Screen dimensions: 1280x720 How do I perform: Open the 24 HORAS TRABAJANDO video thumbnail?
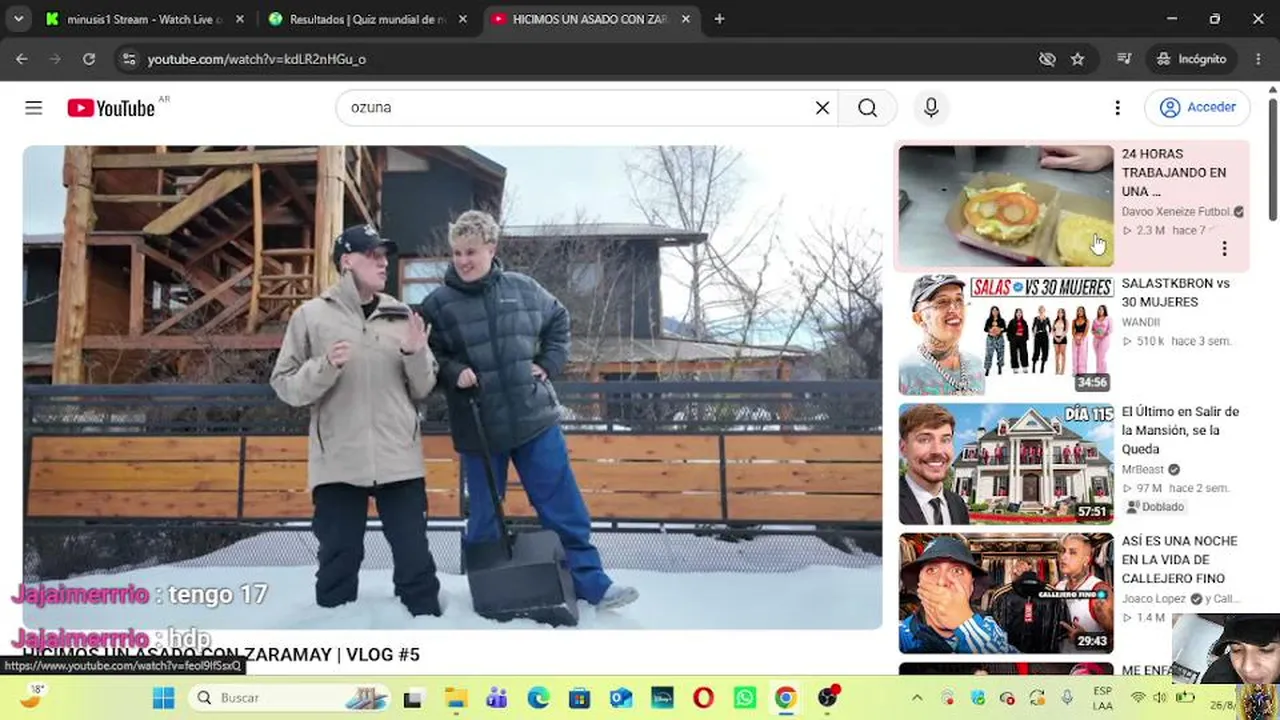point(1005,206)
